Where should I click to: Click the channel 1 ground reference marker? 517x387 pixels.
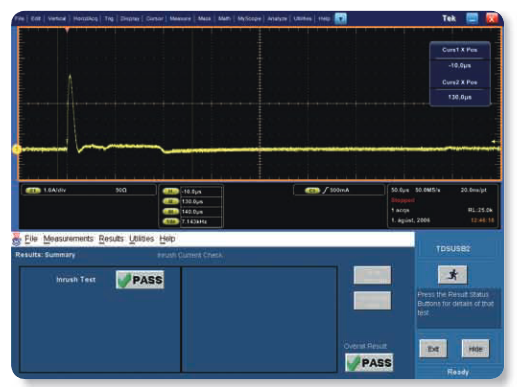tap(16, 149)
